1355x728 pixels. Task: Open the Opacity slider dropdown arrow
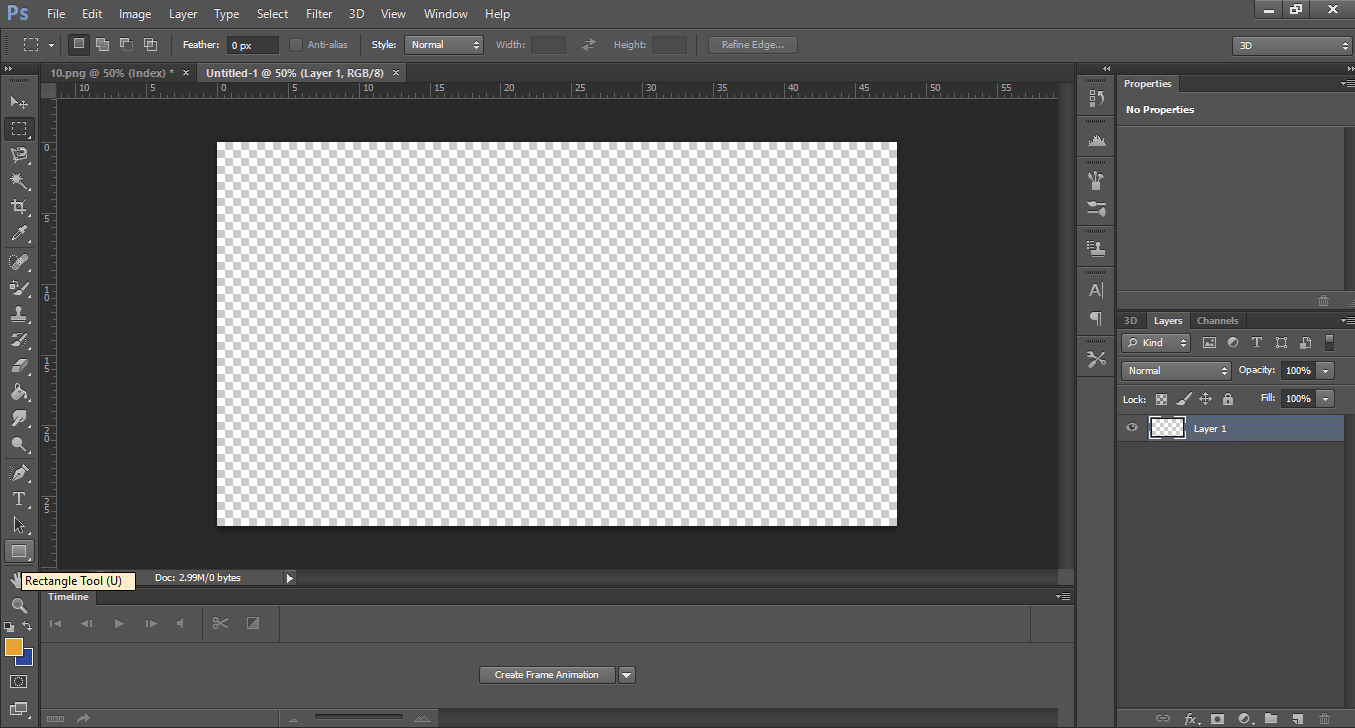[x=1326, y=371]
